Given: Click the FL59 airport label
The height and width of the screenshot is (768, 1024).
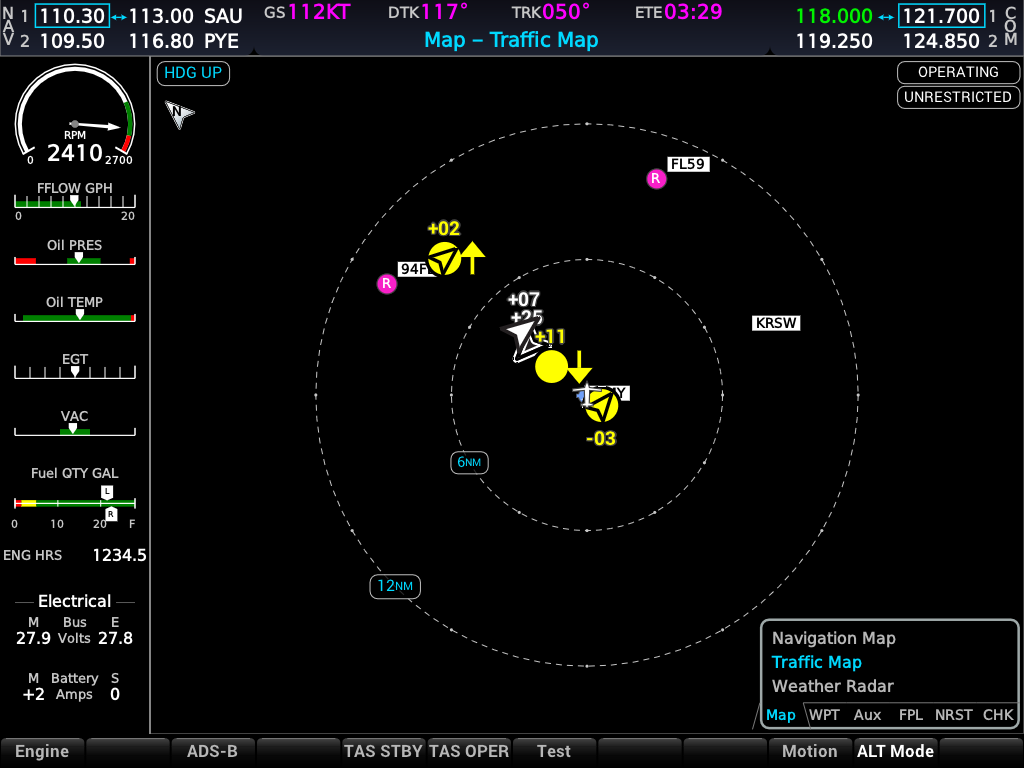Looking at the screenshot, I should click(688, 164).
